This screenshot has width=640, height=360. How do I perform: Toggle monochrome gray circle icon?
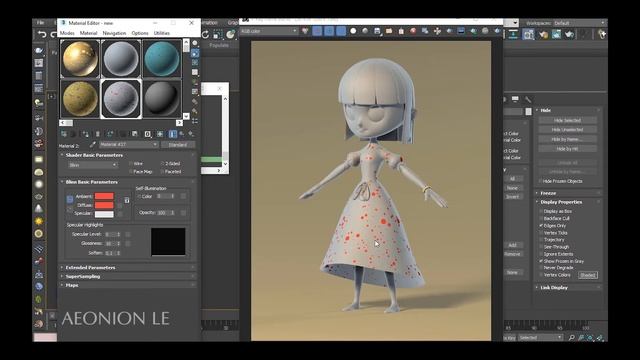tap(365, 31)
